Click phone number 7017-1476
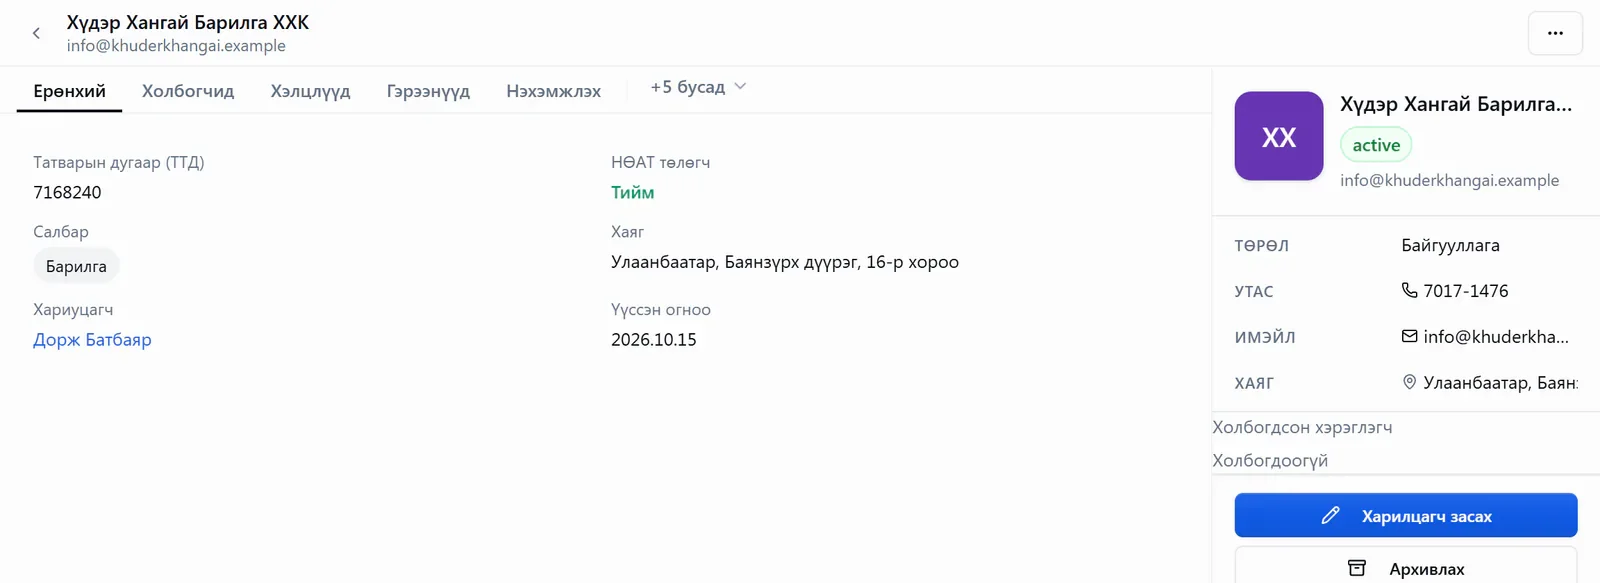The height and width of the screenshot is (583, 1600). tap(1465, 291)
